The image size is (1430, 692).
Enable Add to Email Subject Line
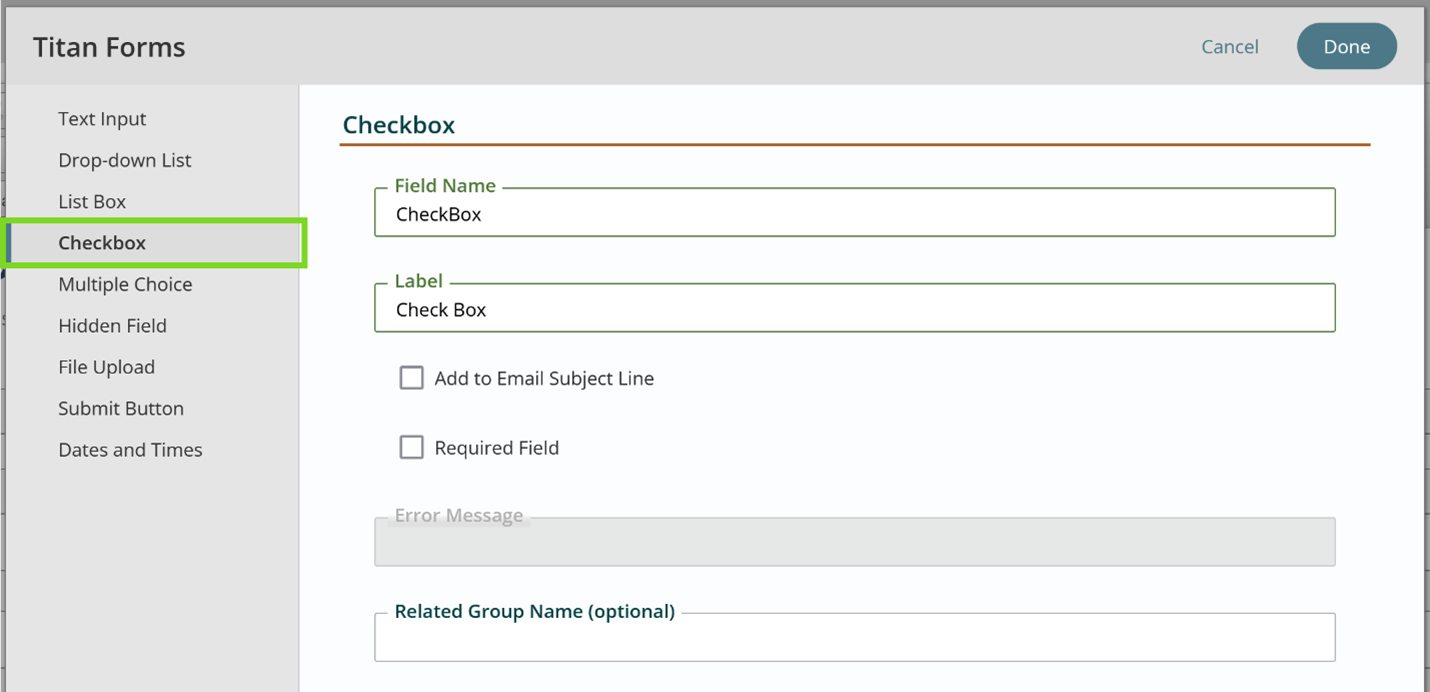point(412,378)
